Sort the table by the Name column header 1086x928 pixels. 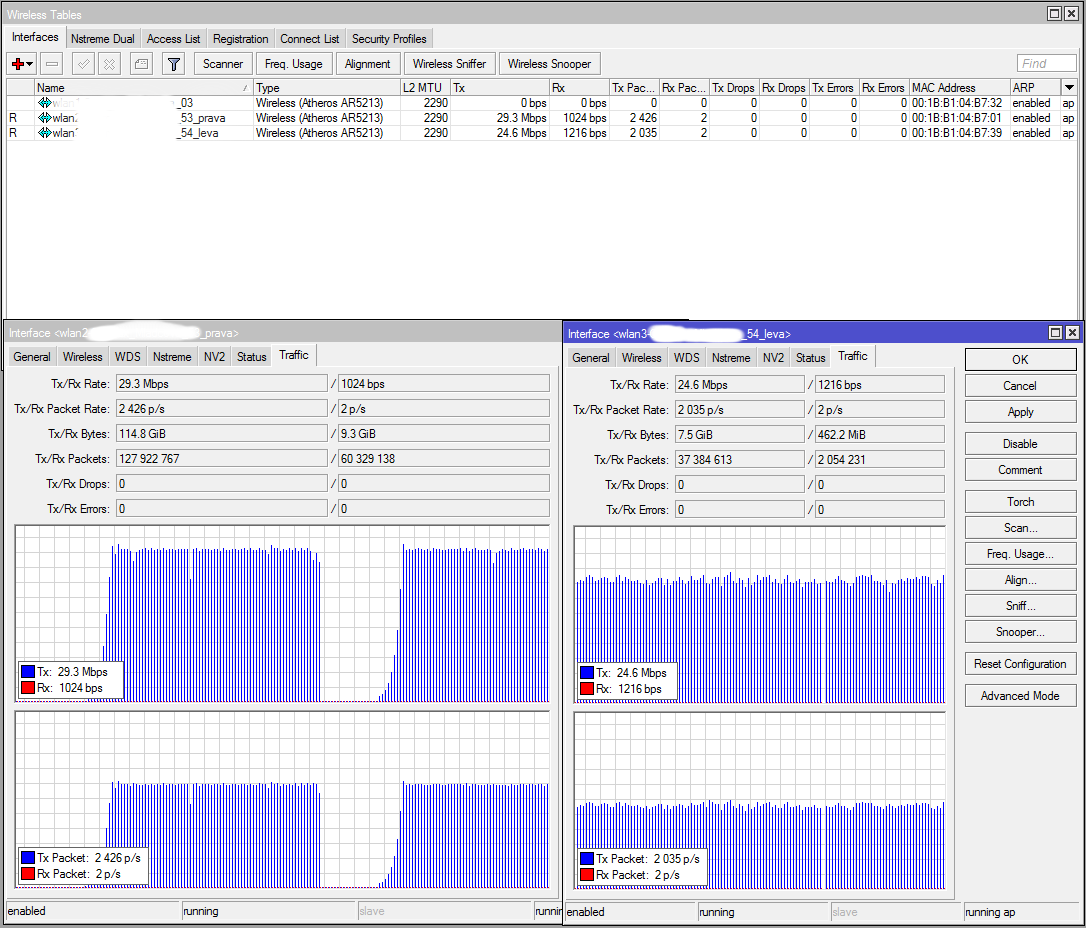[x=143, y=87]
